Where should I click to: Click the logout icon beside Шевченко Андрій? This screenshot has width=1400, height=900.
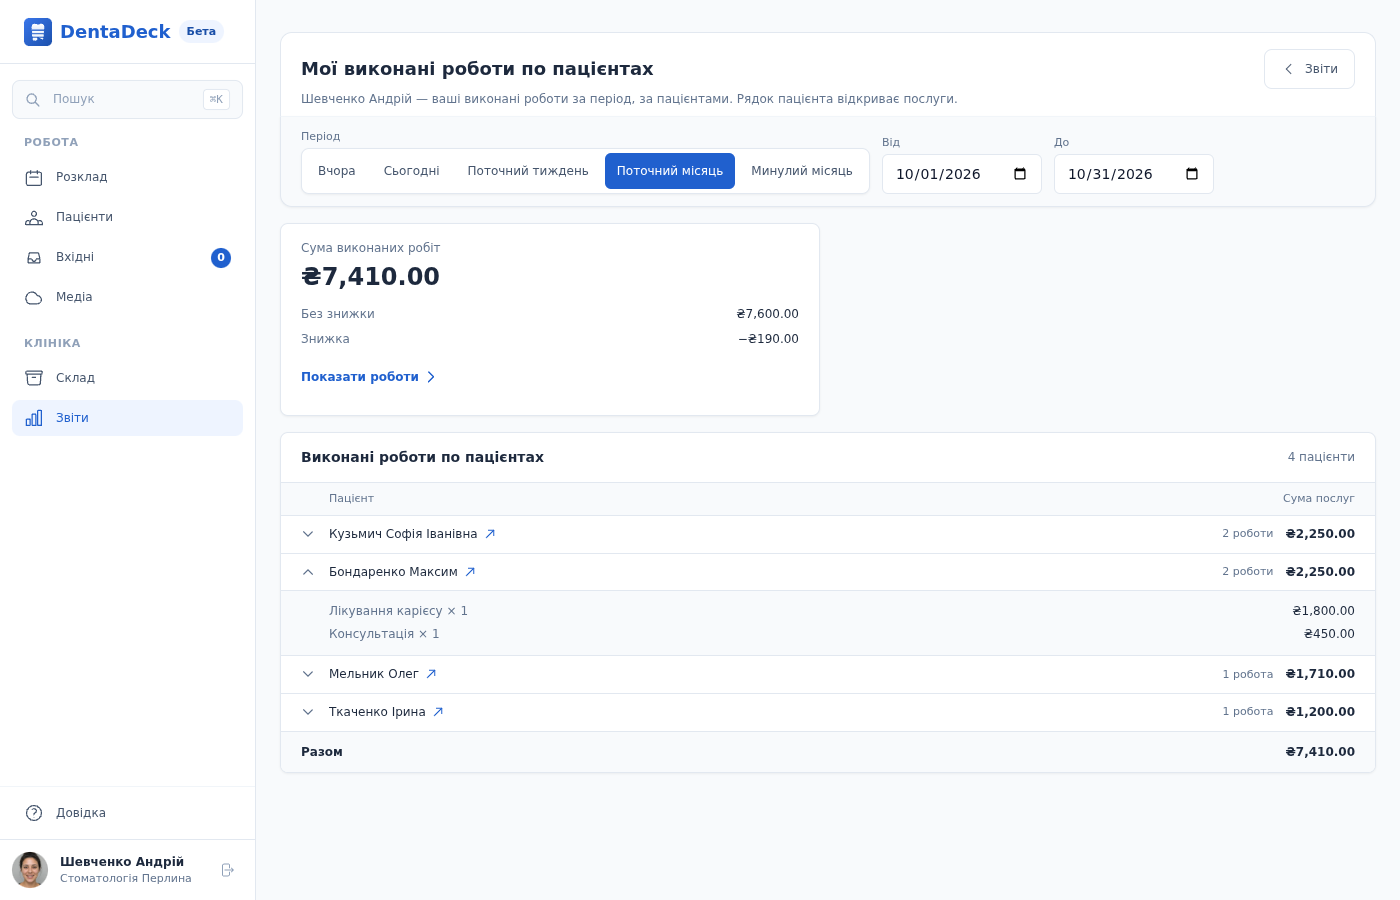click(x=228, y=870)
